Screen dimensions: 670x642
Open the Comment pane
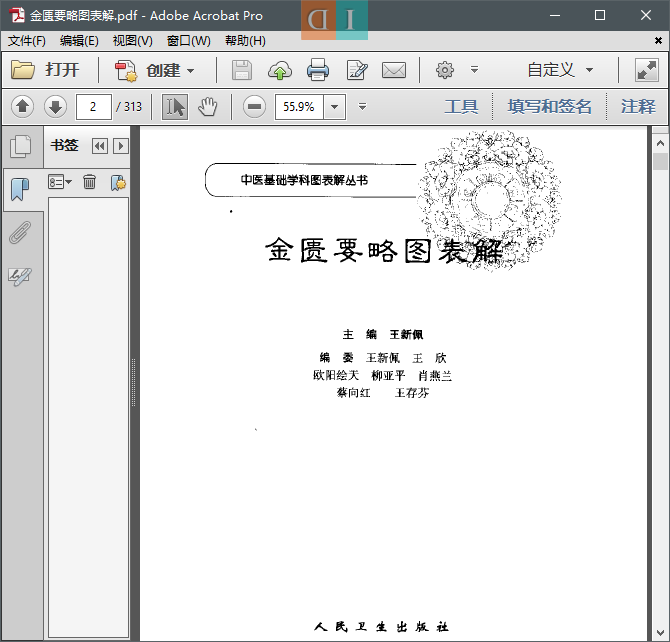pos(638,106)
